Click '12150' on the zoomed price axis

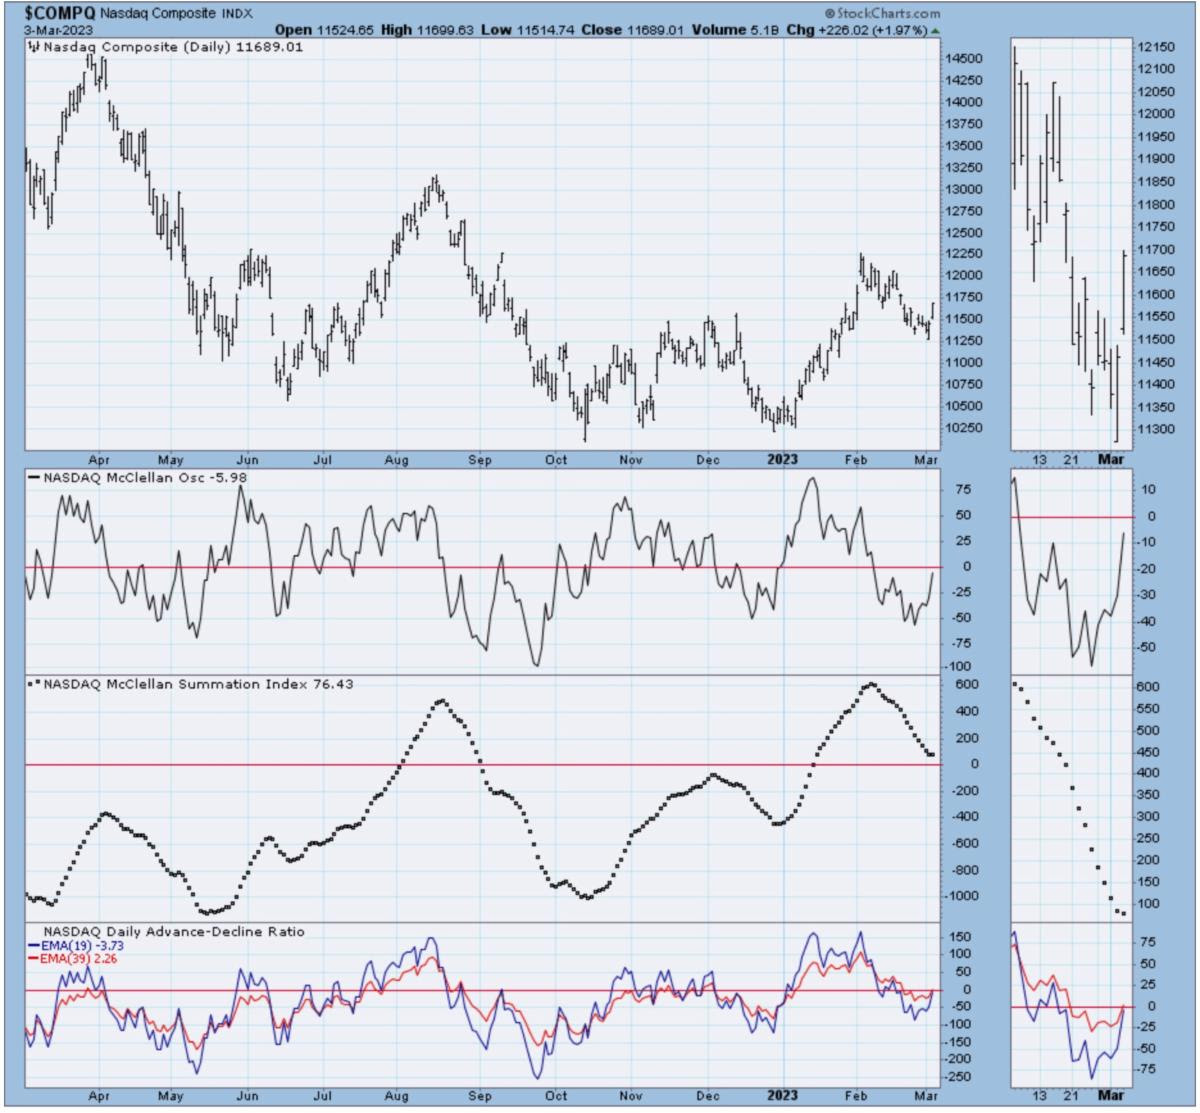point(1154,47)
